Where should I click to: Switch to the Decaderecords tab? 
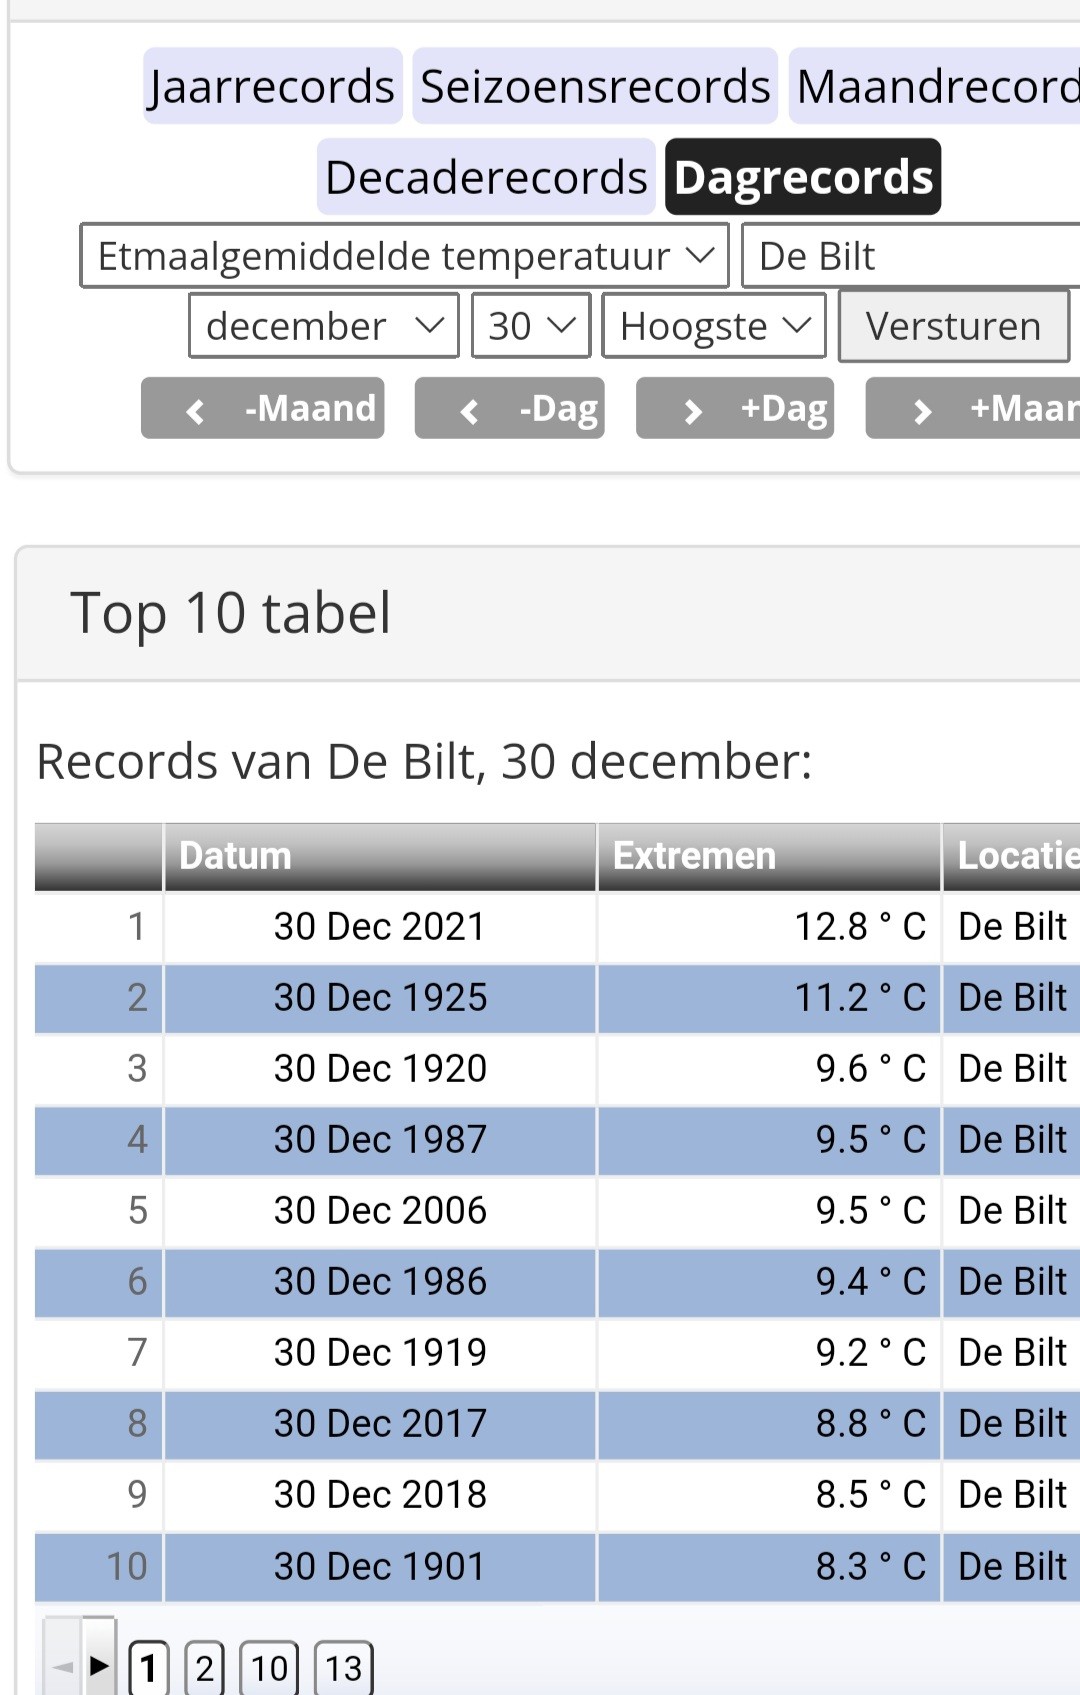486,177
